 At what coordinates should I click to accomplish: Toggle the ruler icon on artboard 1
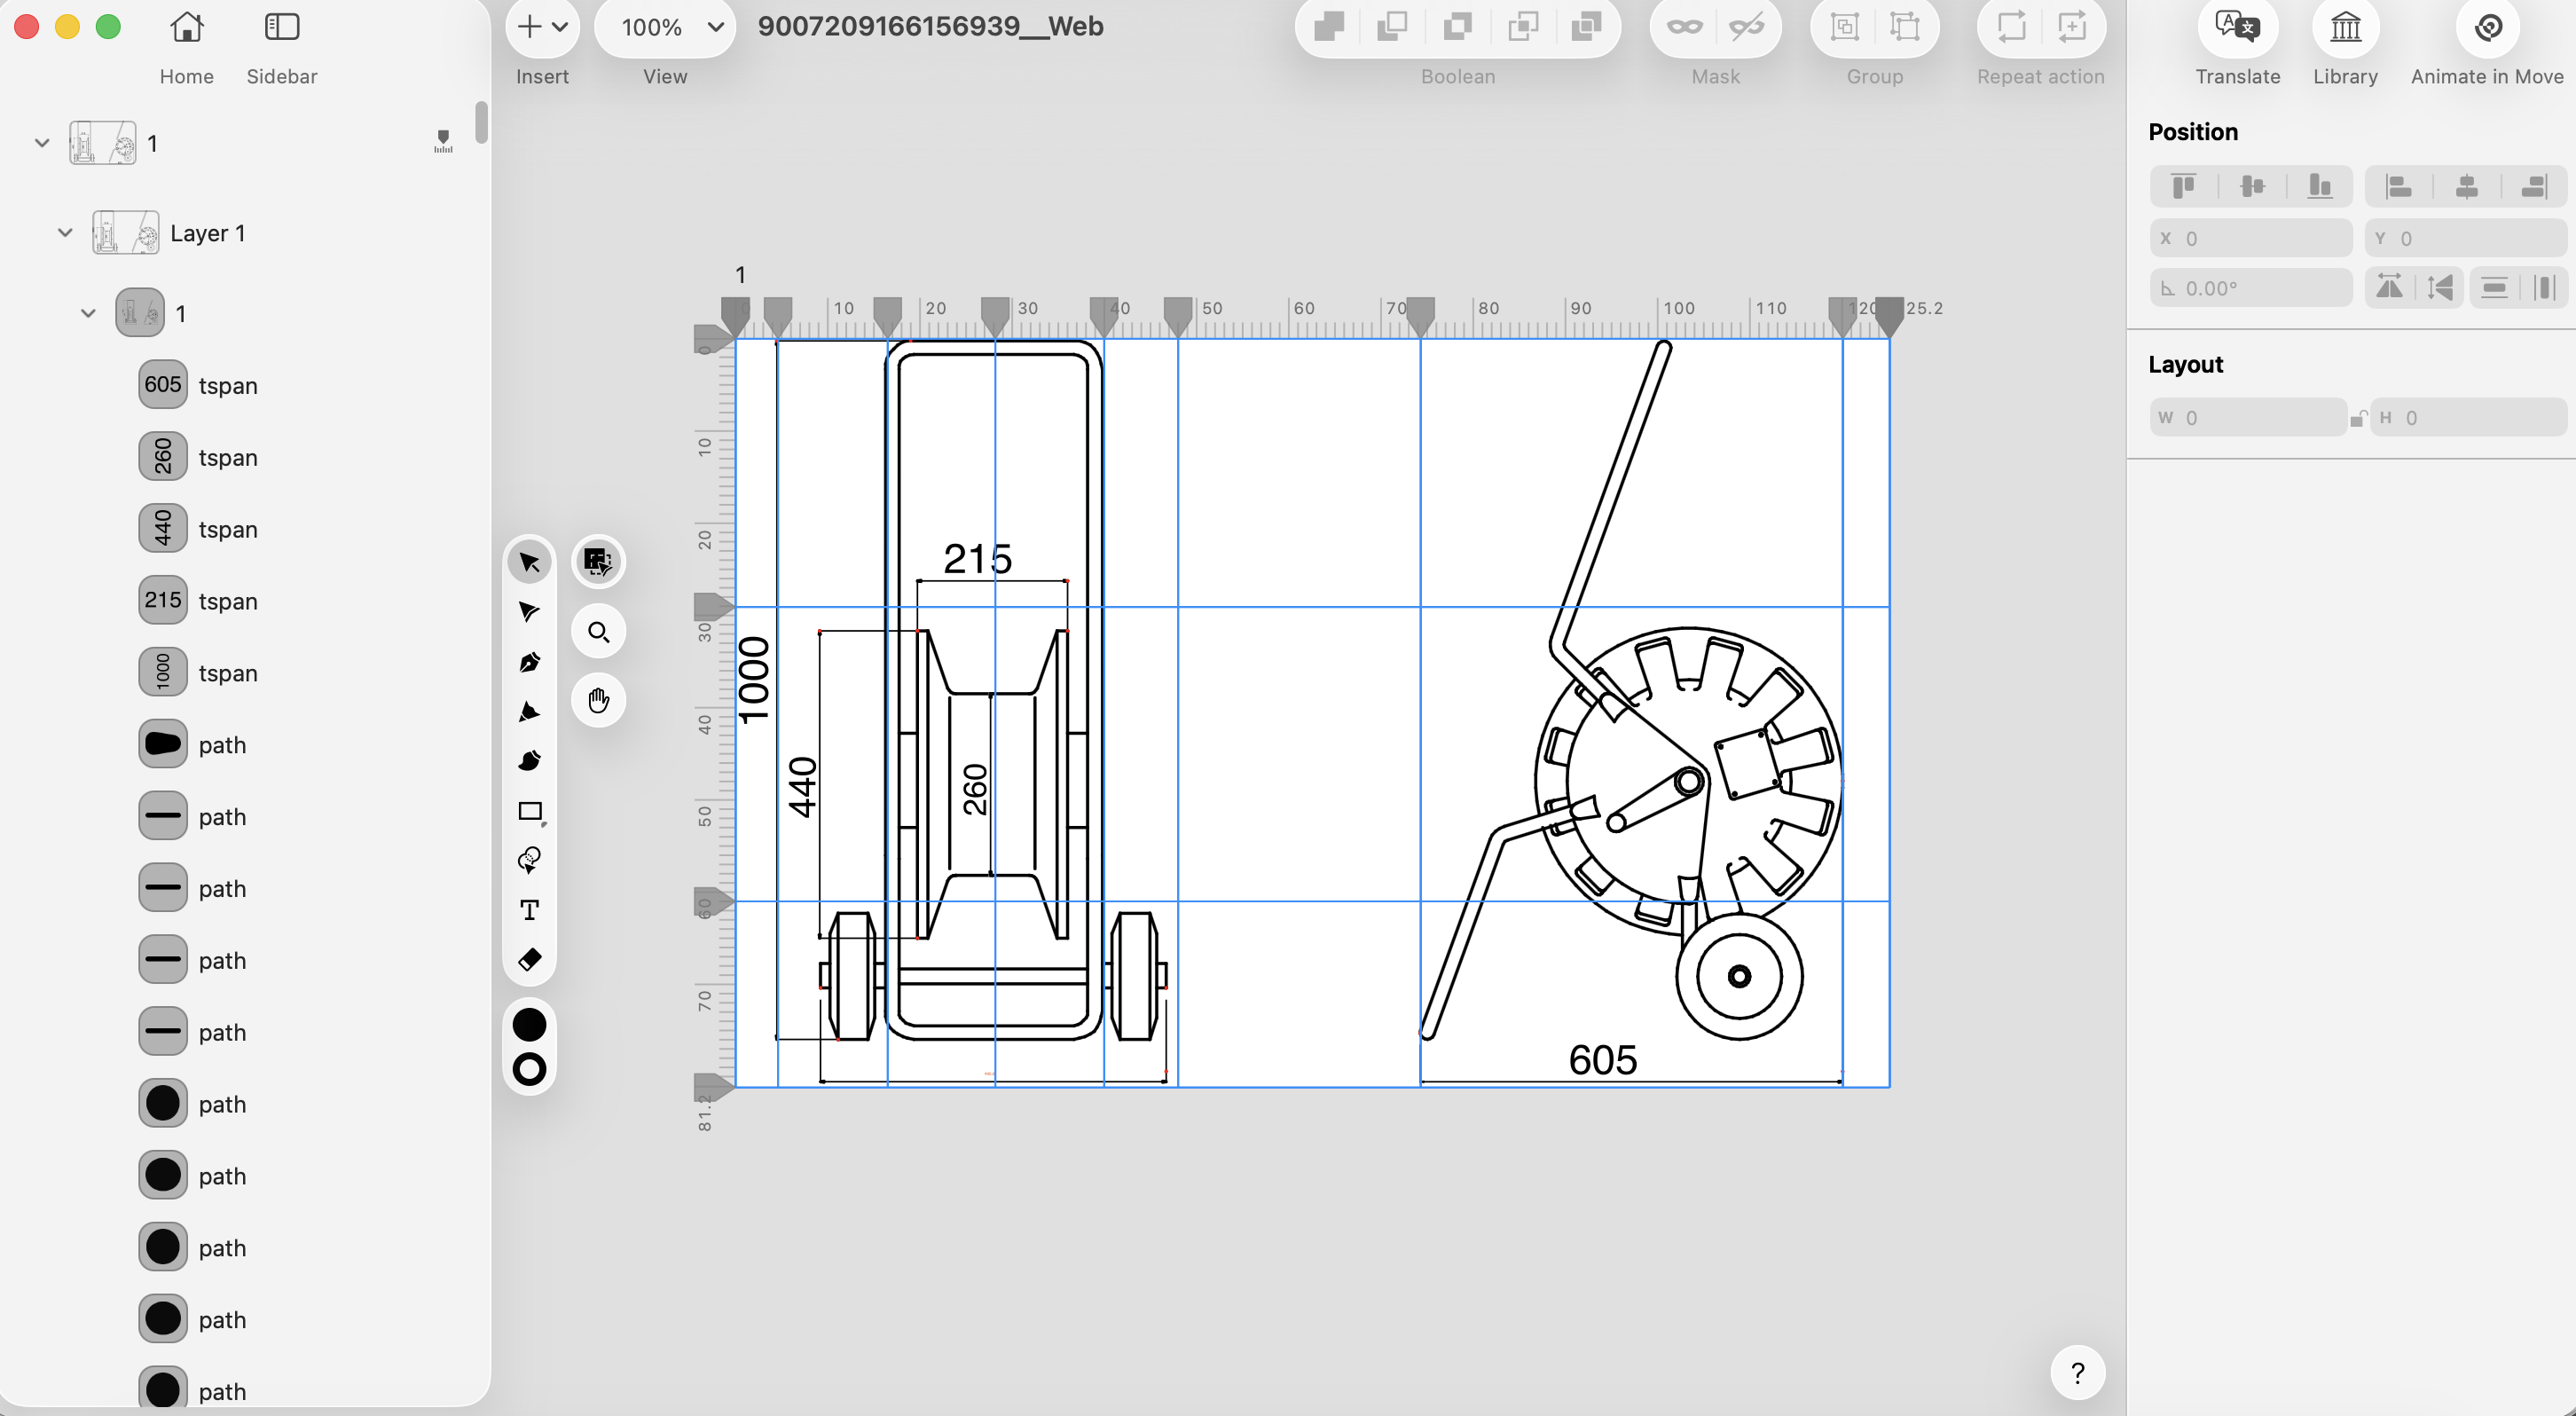coord(443,142)
